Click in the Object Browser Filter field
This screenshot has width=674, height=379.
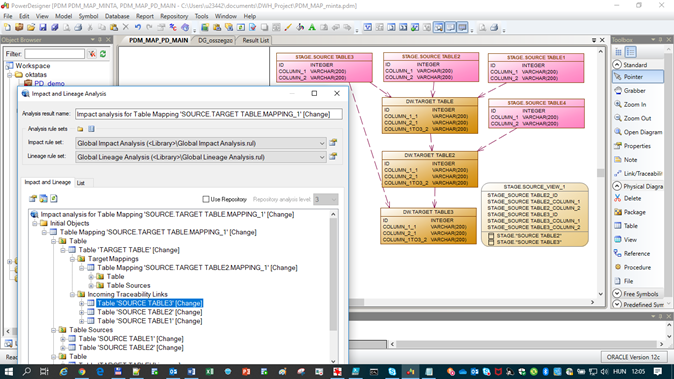pyautogui.click(x=54, y=54)
